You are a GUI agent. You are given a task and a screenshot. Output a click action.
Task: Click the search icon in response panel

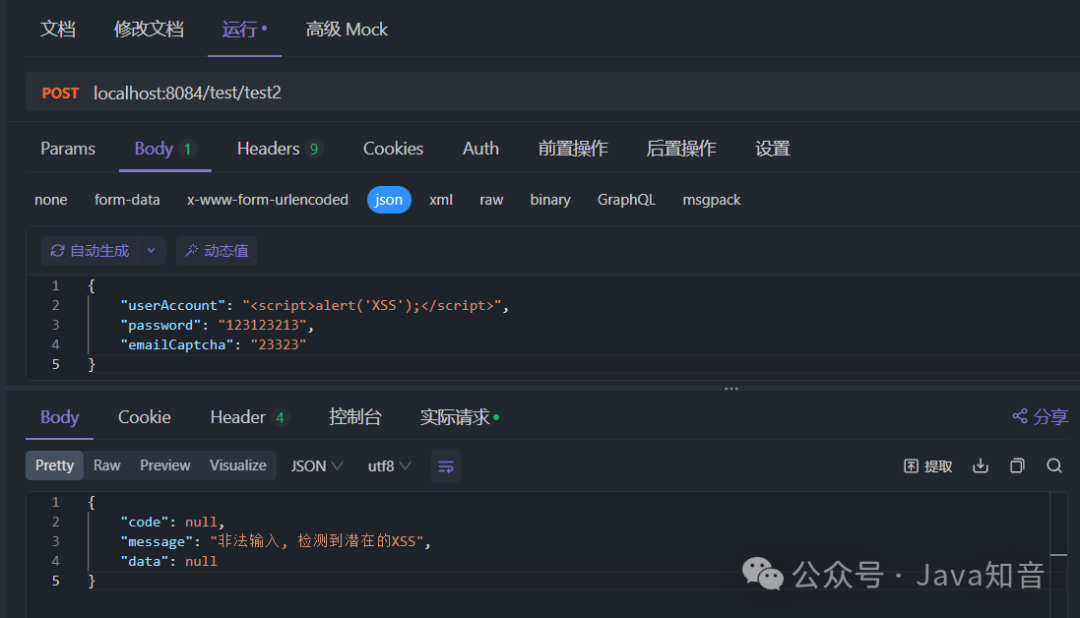1054,466
